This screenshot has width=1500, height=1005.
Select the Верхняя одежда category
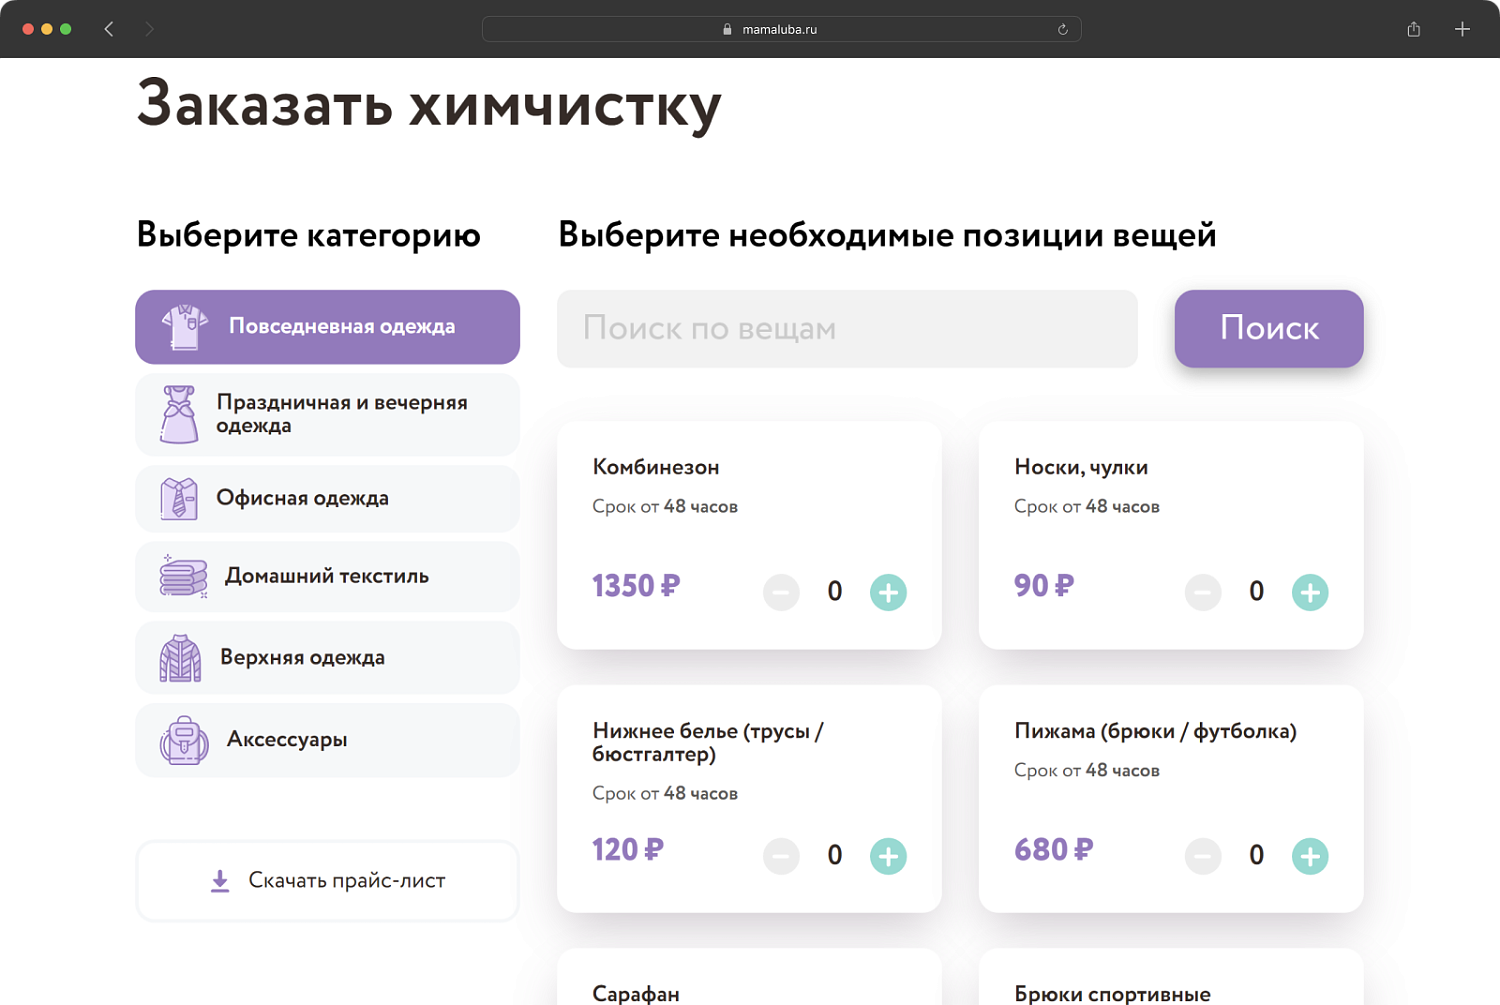tap(327, 657)
